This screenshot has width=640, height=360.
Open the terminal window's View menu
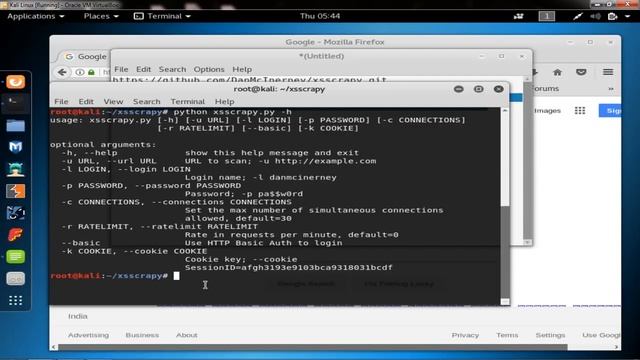tap(113, 101)
